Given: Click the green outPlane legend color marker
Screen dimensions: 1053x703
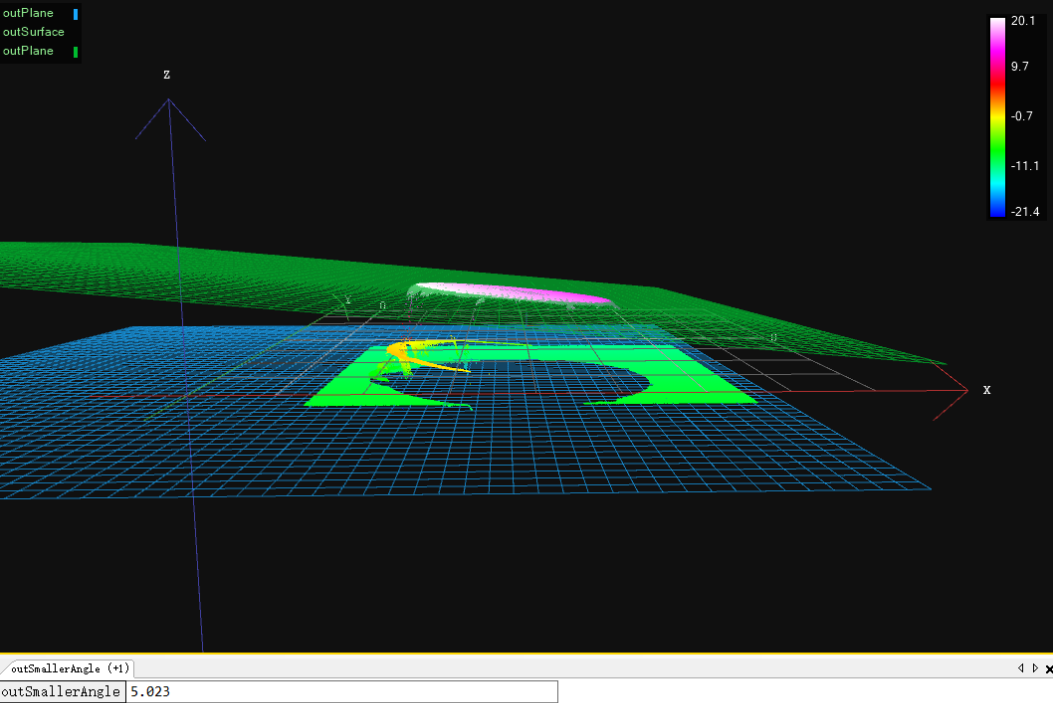Looking at the screenshot, I should pos(76,51).
